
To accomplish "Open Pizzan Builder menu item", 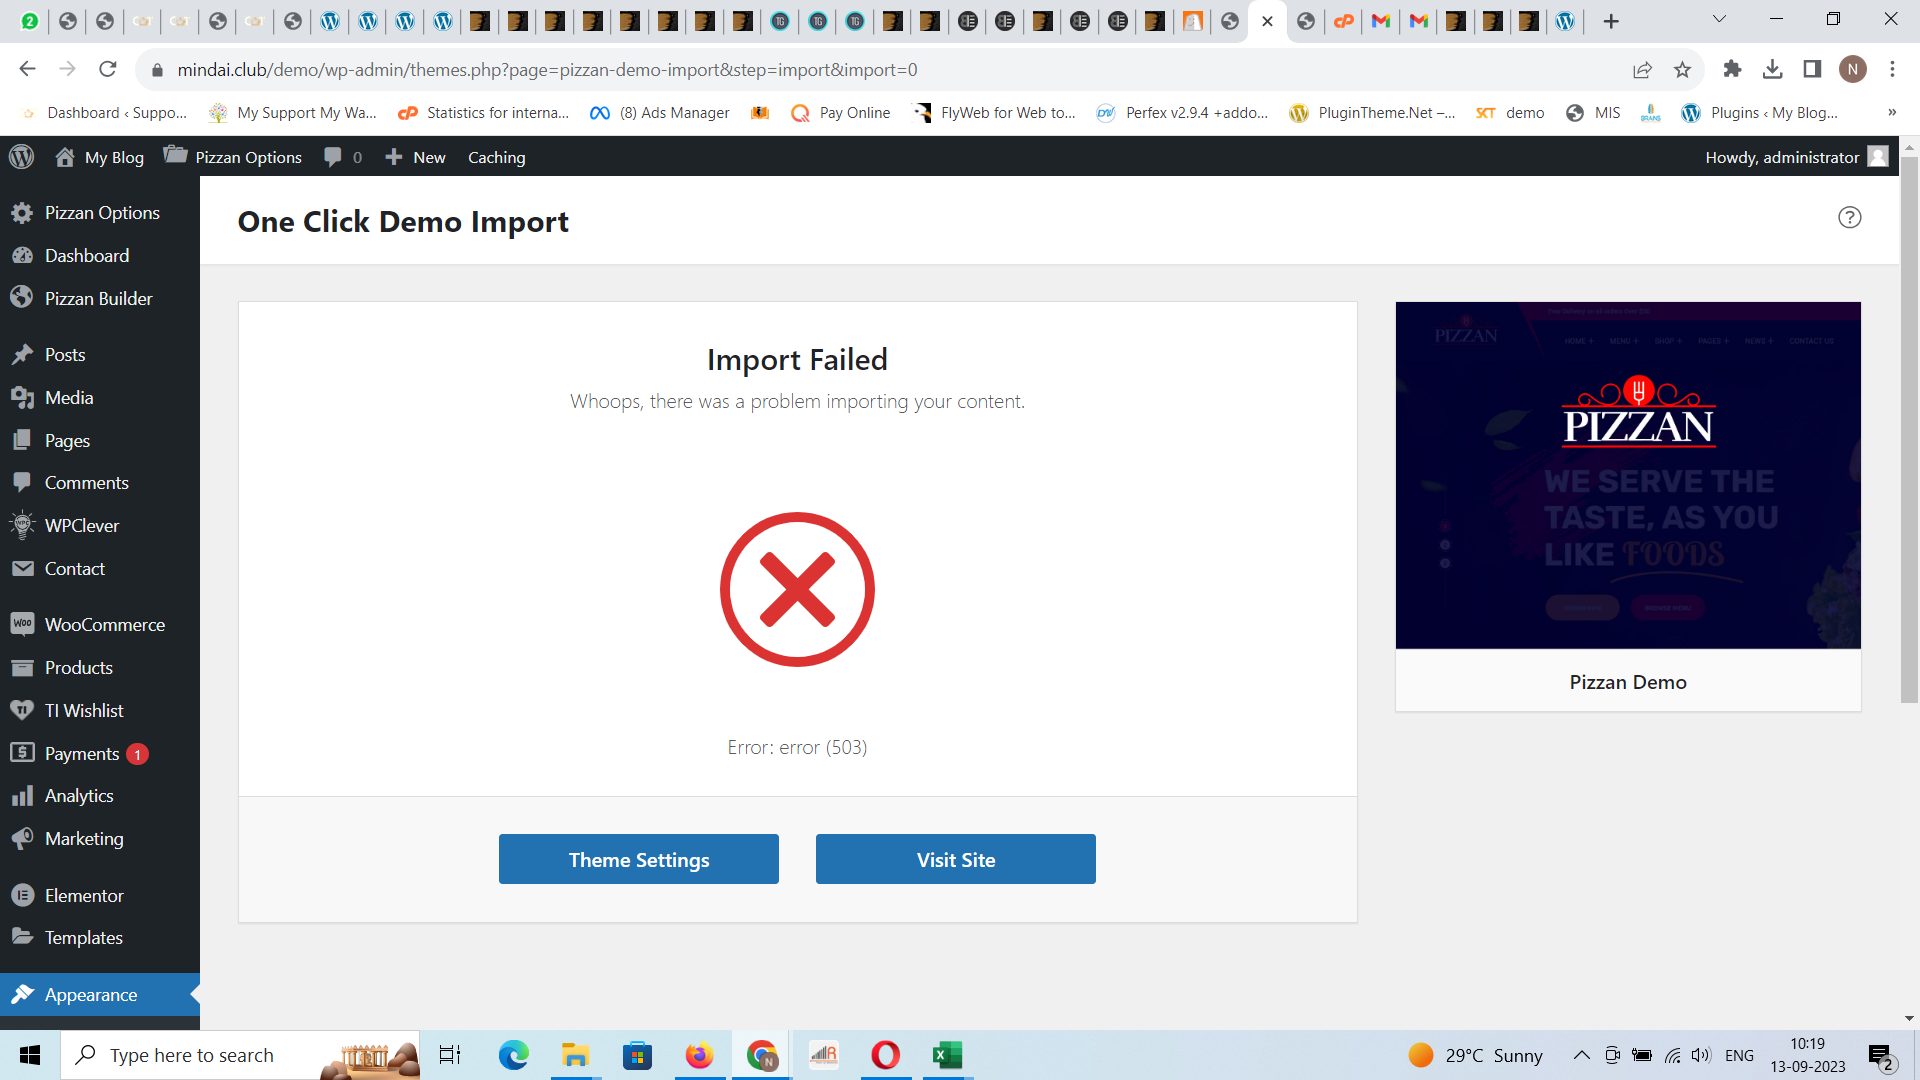I will [100, 299].
